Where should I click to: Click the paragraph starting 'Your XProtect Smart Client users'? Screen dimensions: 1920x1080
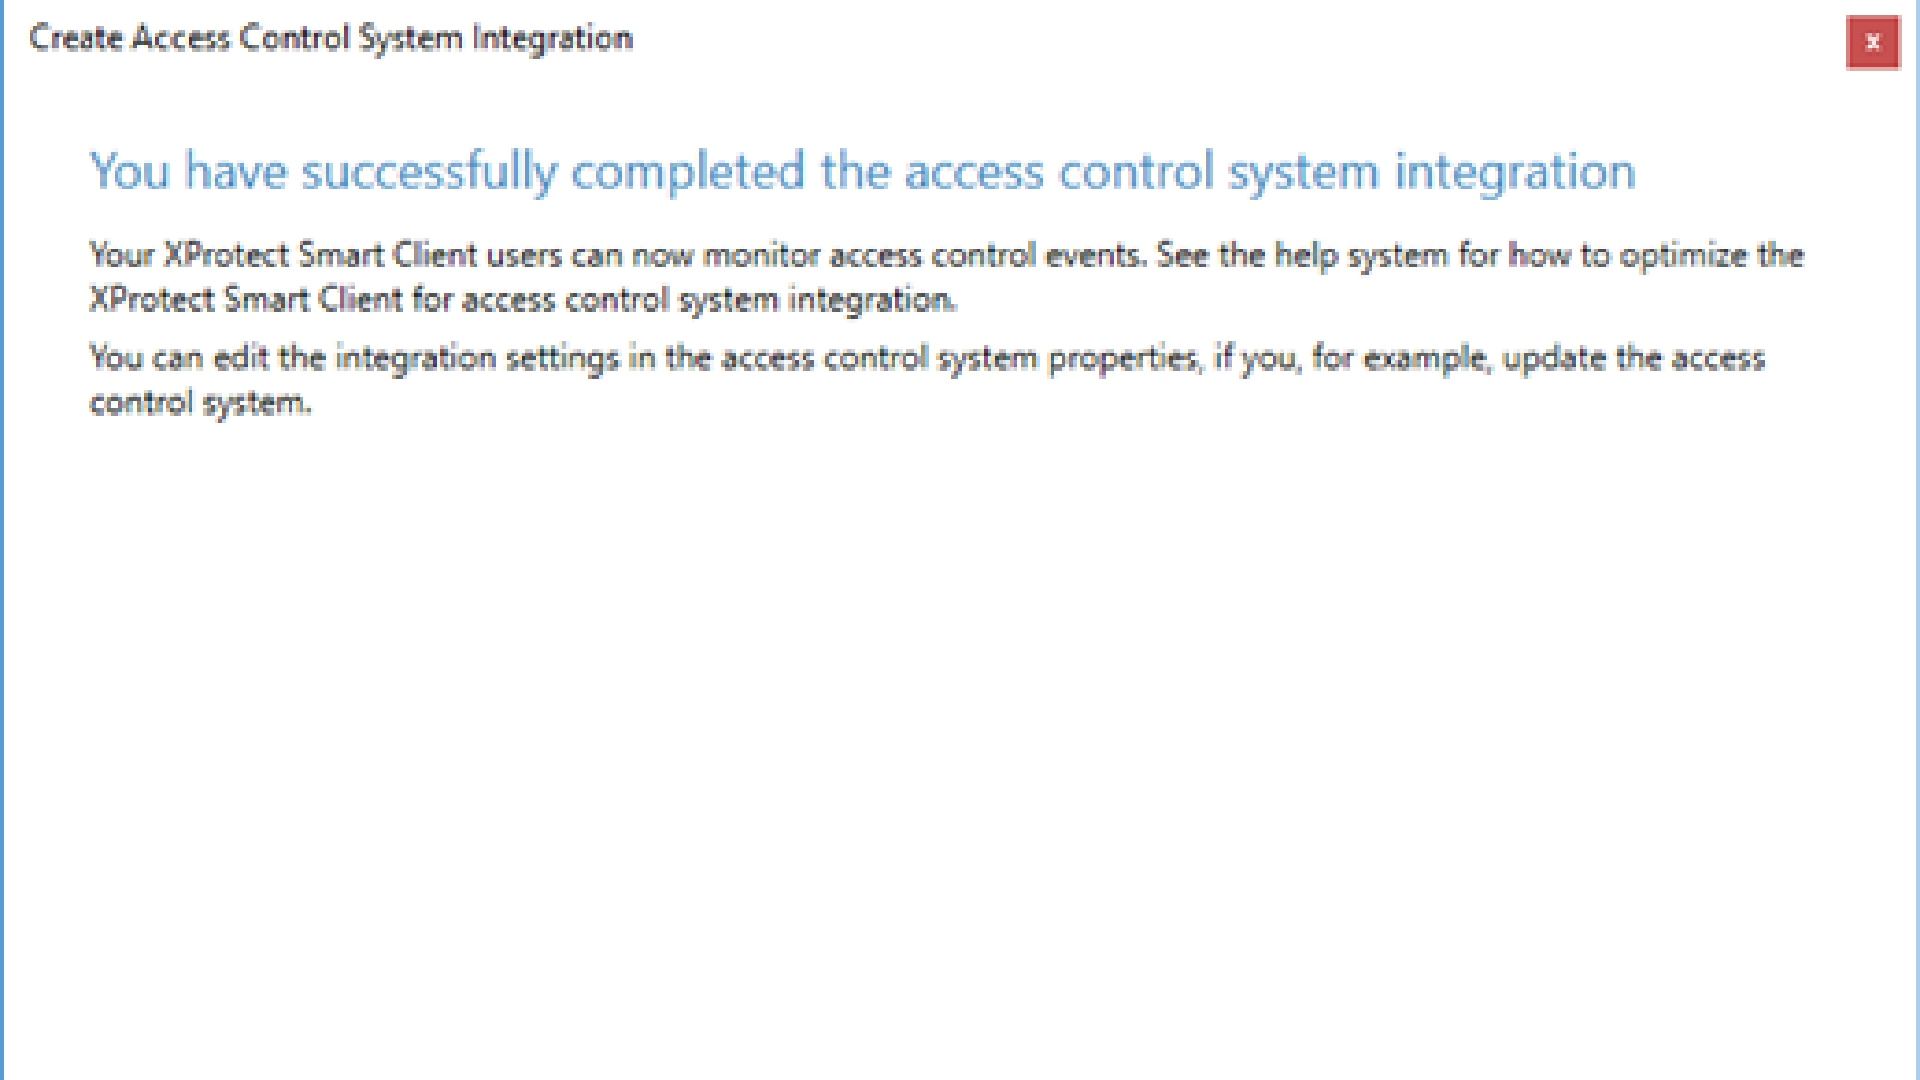coord(947,277)
